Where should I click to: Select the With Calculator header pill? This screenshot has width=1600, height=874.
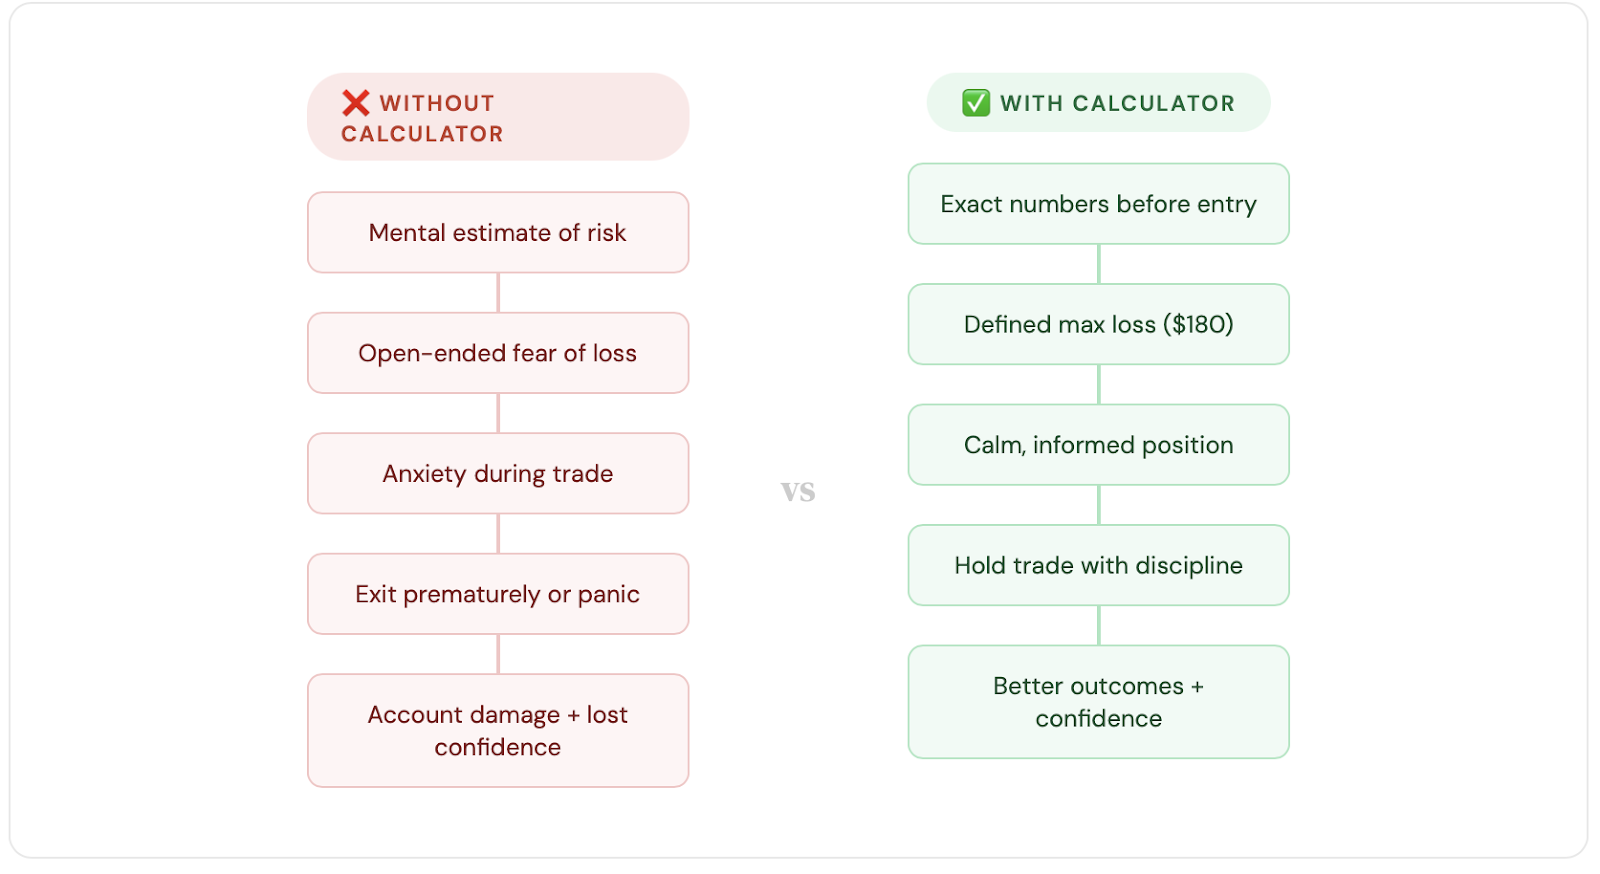tap(1098, 103)
